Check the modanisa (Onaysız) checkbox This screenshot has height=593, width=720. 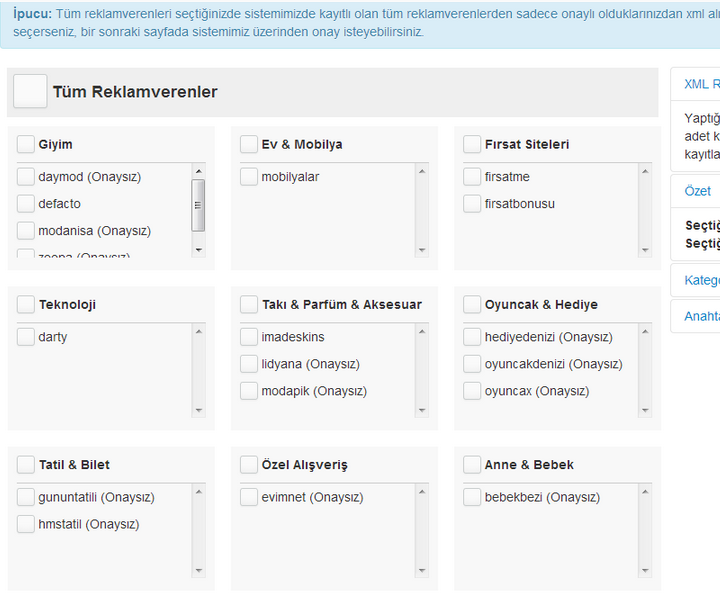point(26,231)
